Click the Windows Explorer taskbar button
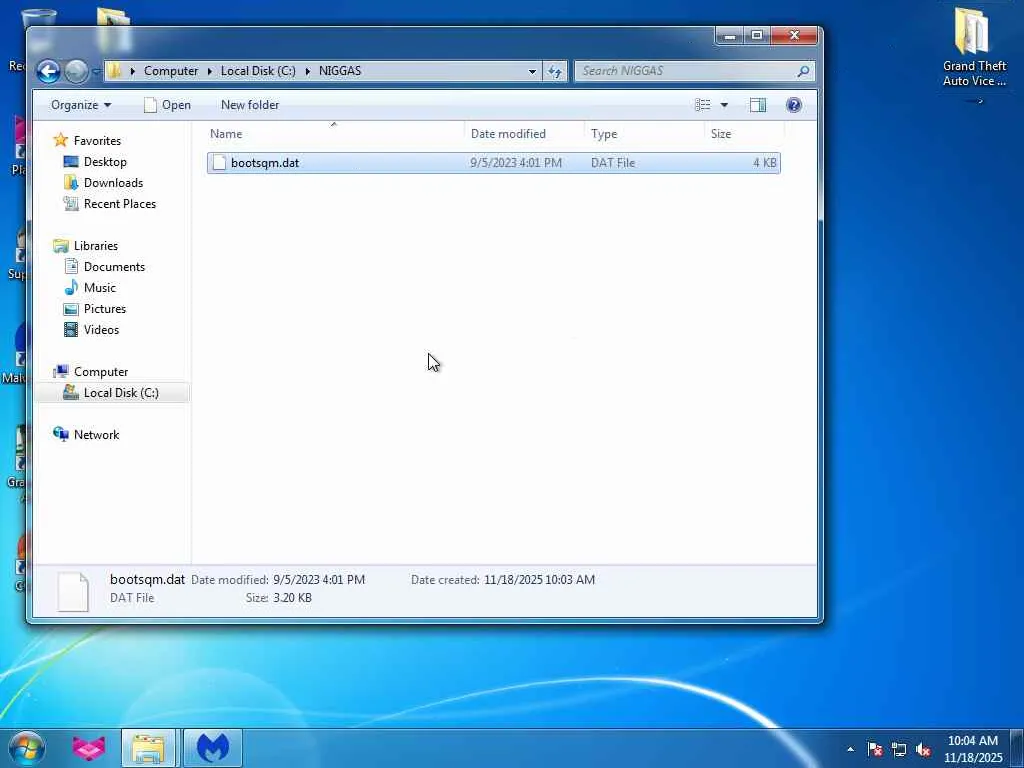1024x768 pixels. click(x=148, y=748)
